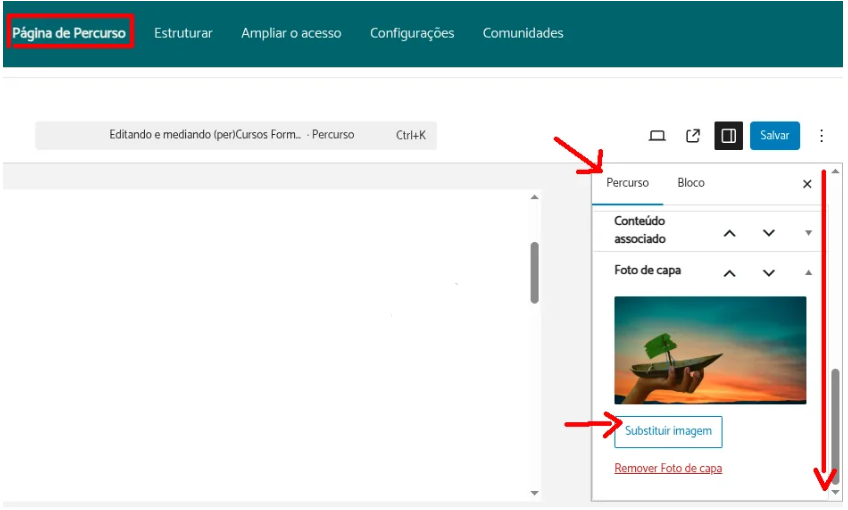Open the Percurso in new tab icon
Image resolution: width=848 pixels, height=510 pixels.
point(692,136)
